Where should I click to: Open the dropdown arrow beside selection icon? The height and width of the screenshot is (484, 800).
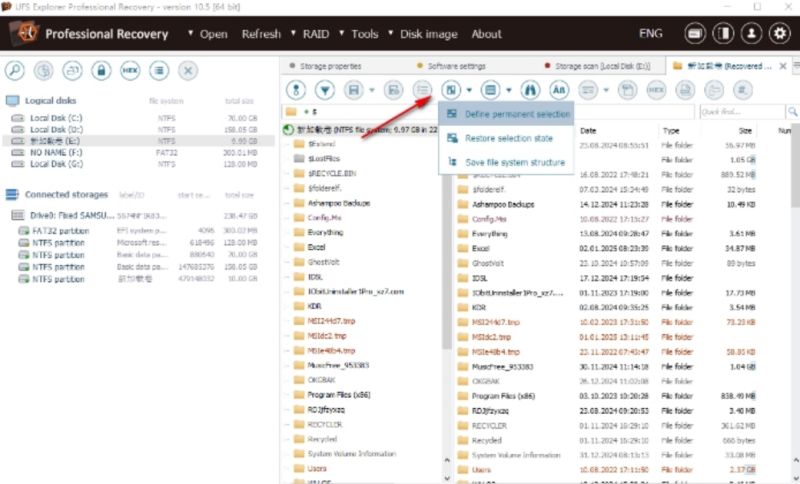[469, 90]
